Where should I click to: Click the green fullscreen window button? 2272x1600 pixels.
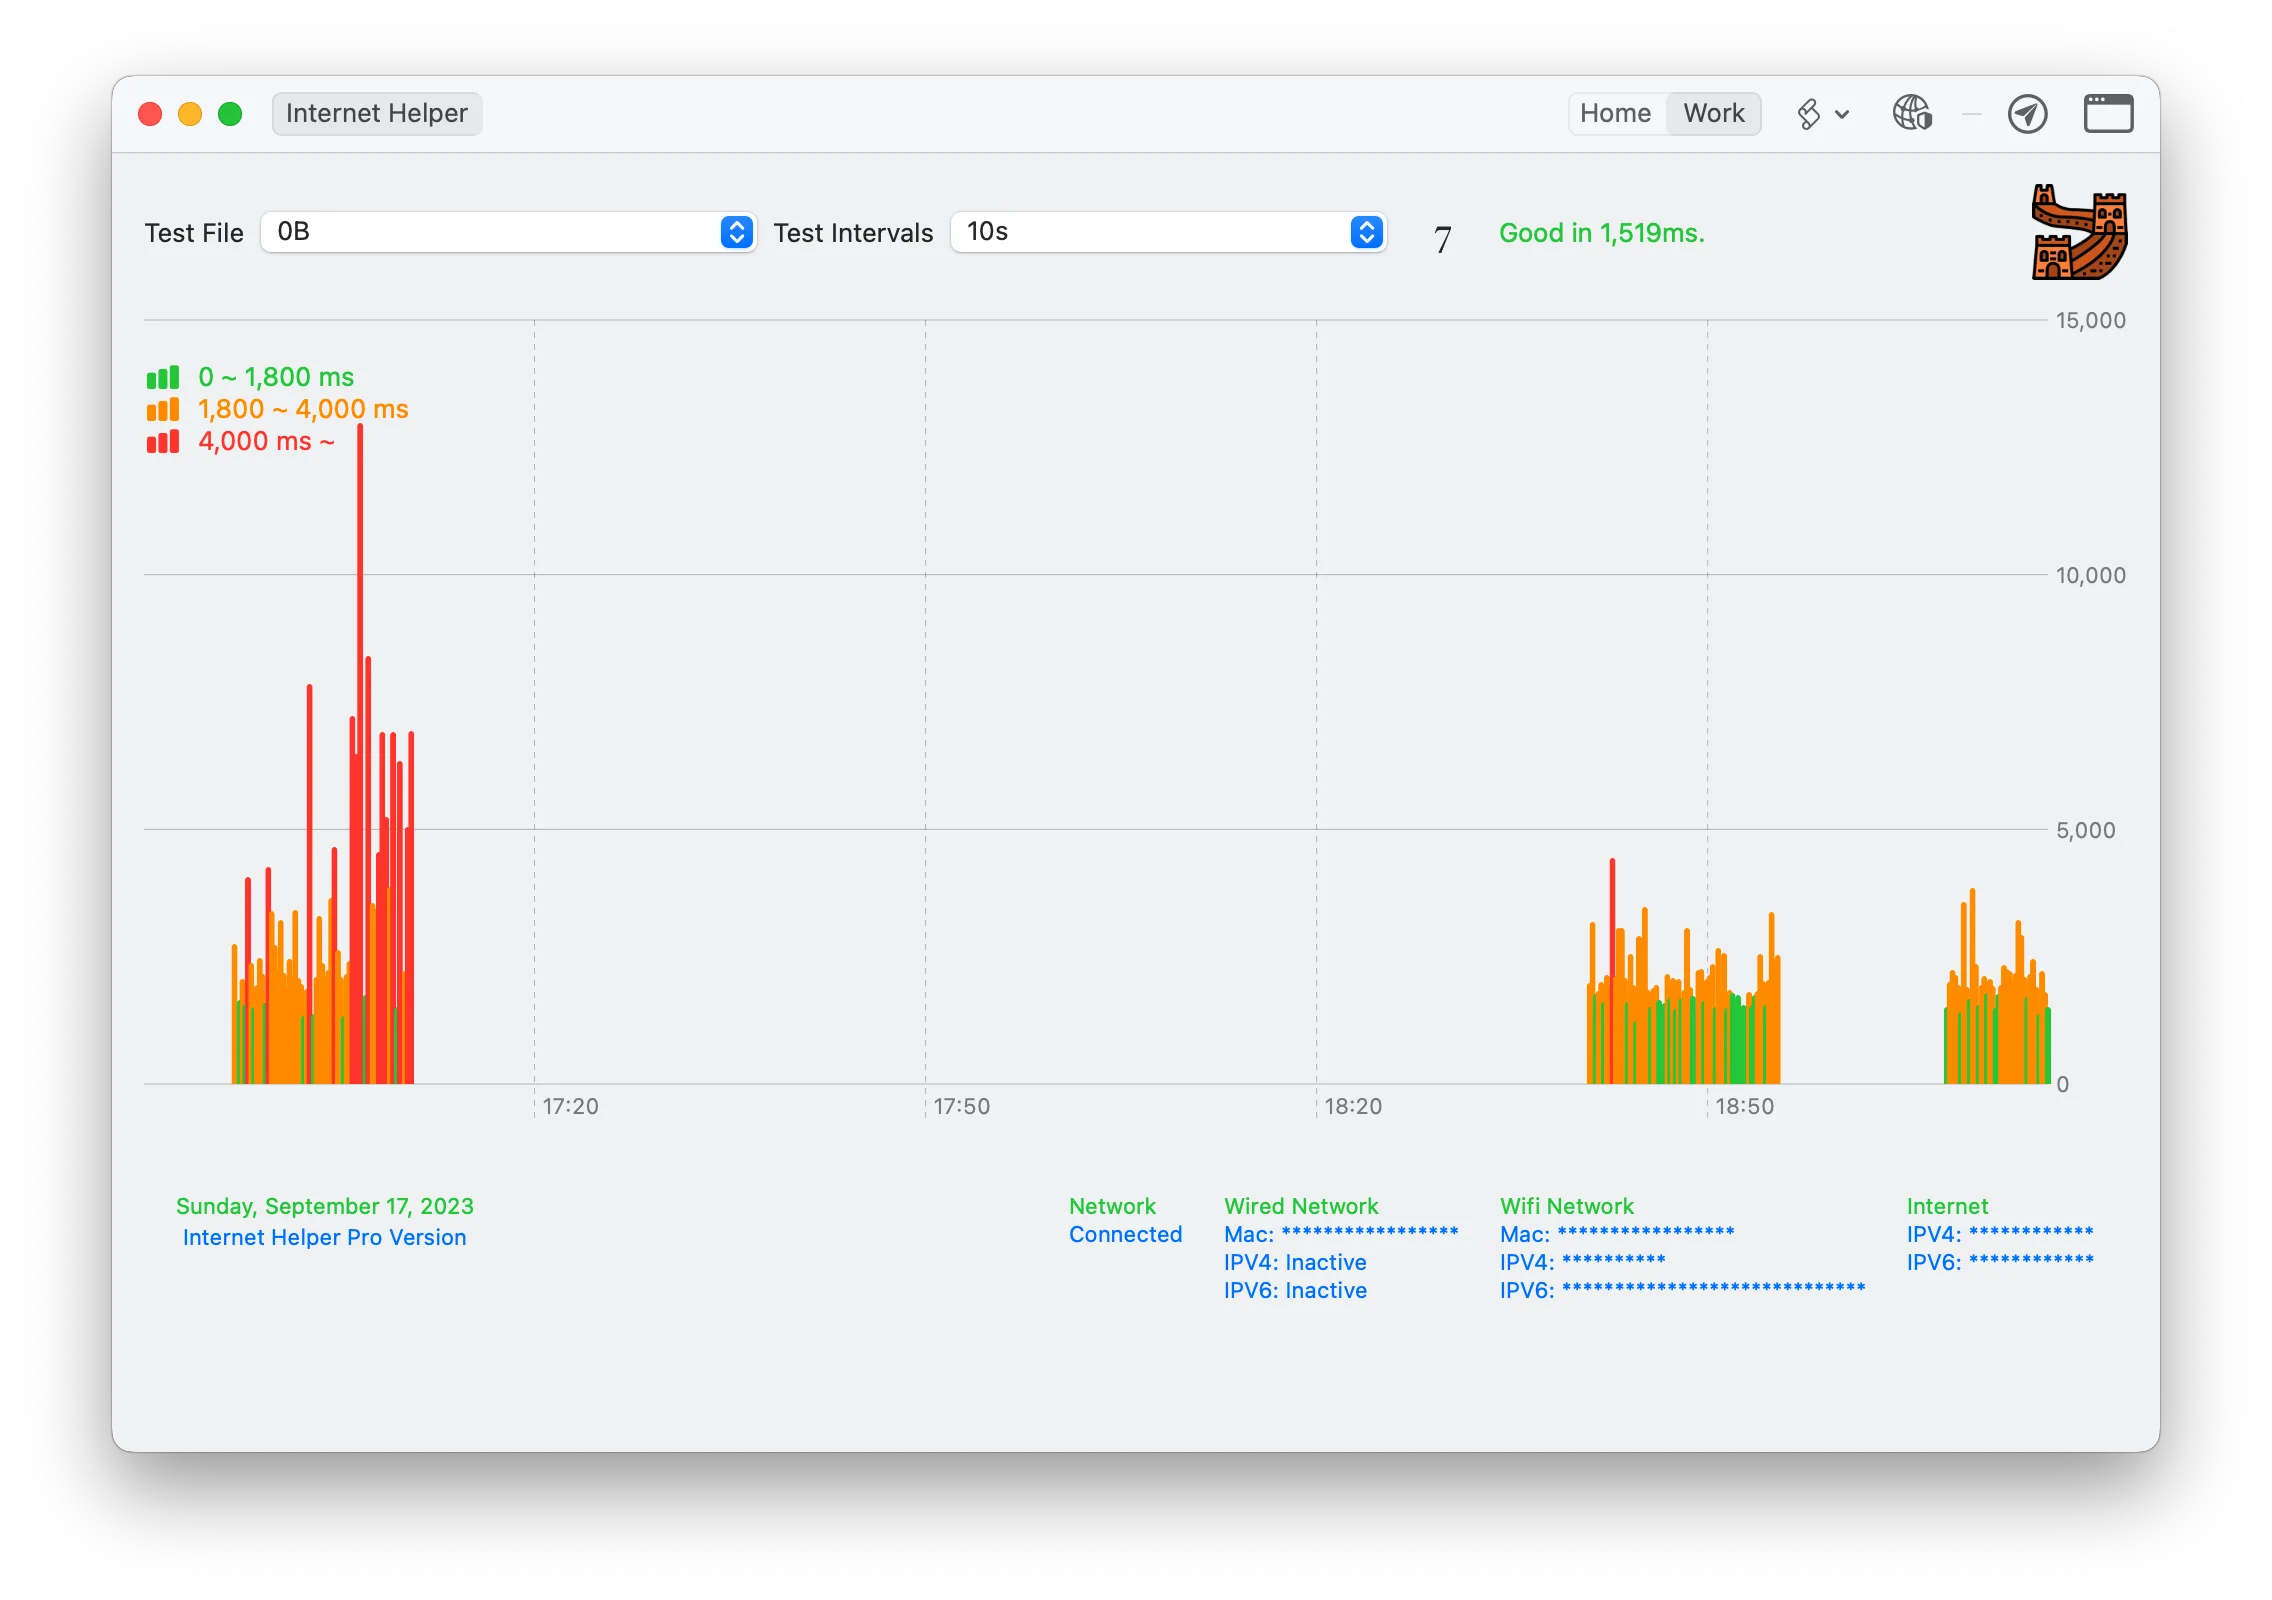point(230,114)
